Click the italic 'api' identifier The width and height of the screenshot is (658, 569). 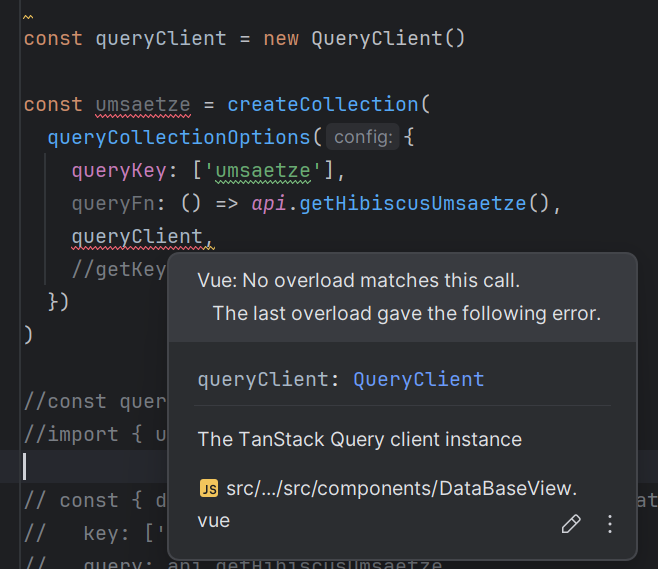click(x=269, y=204)
